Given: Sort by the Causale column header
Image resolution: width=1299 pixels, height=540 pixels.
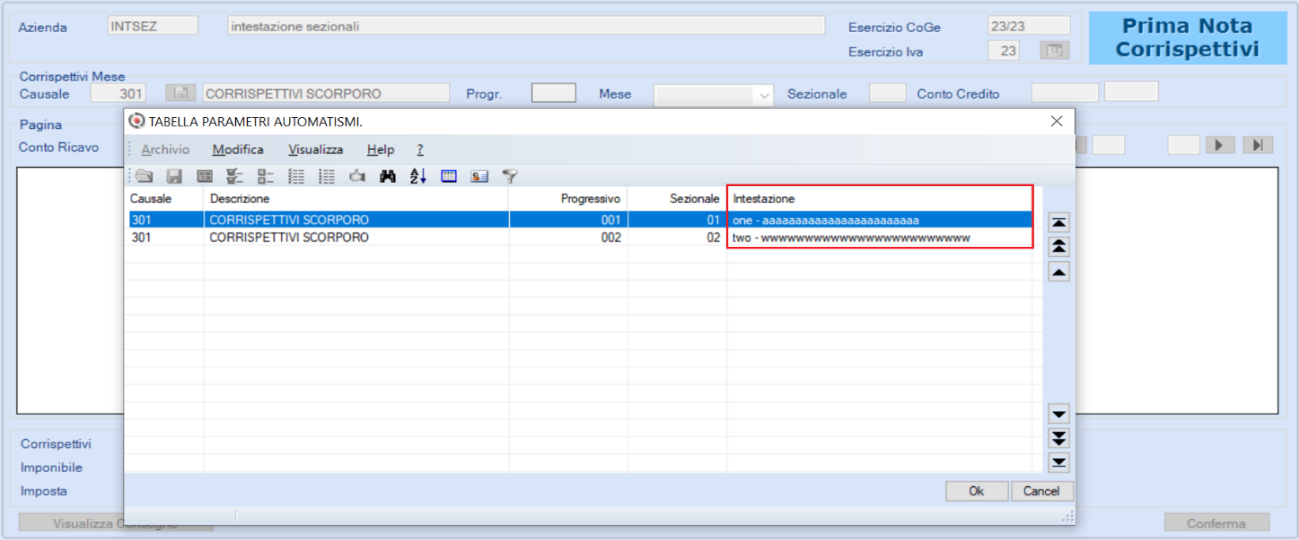Looking at the screenshot, I should click(x=164, y=199).
